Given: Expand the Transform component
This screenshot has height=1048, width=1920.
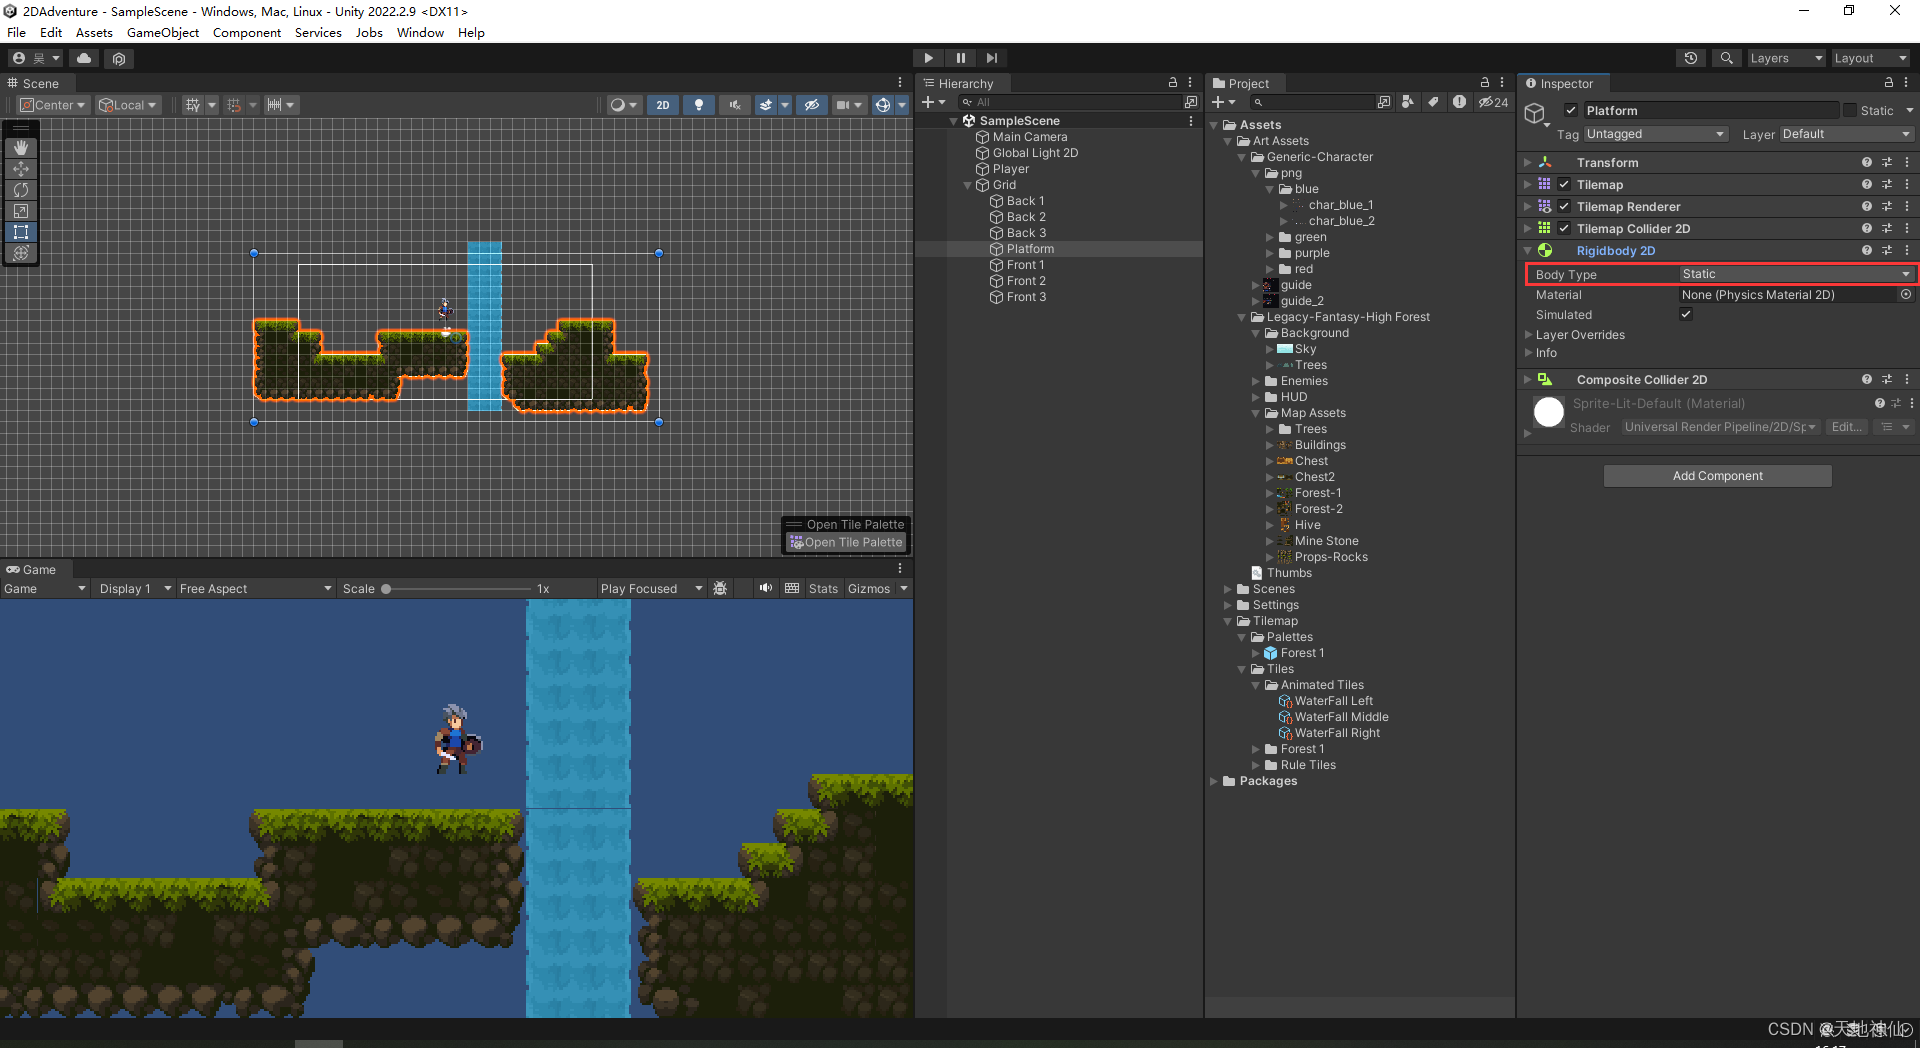Looking at the screenshot, I should [1528, 162].
